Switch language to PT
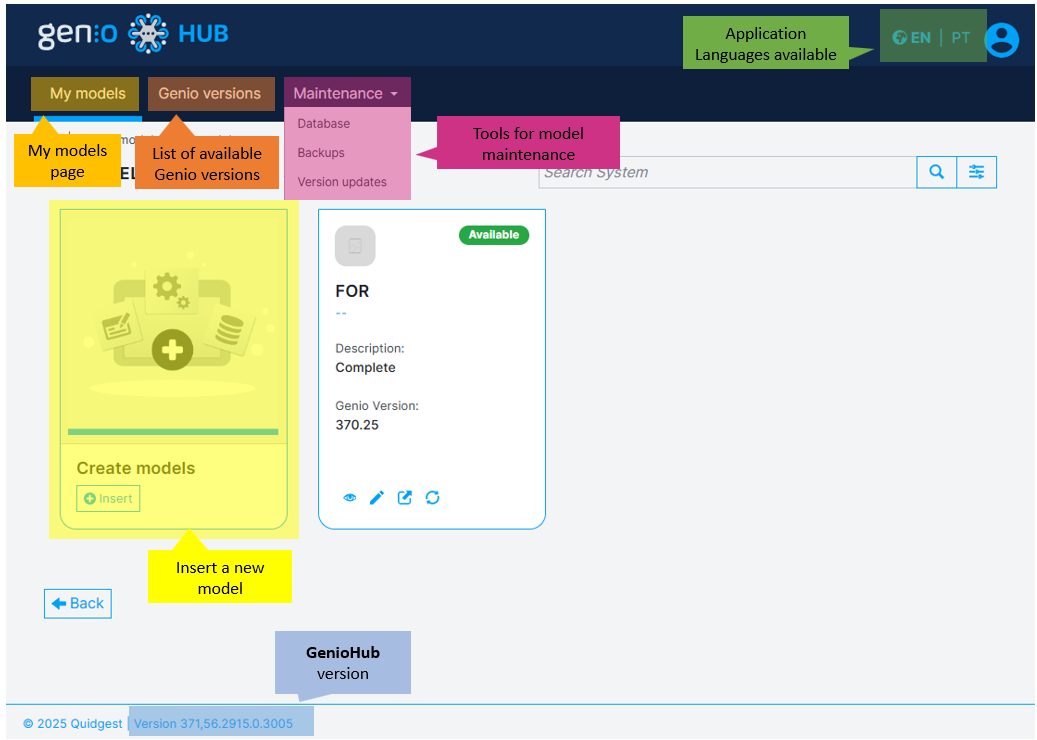This screenshot has width=1037, height=740. pyautogui.click(x=960, y=38)
